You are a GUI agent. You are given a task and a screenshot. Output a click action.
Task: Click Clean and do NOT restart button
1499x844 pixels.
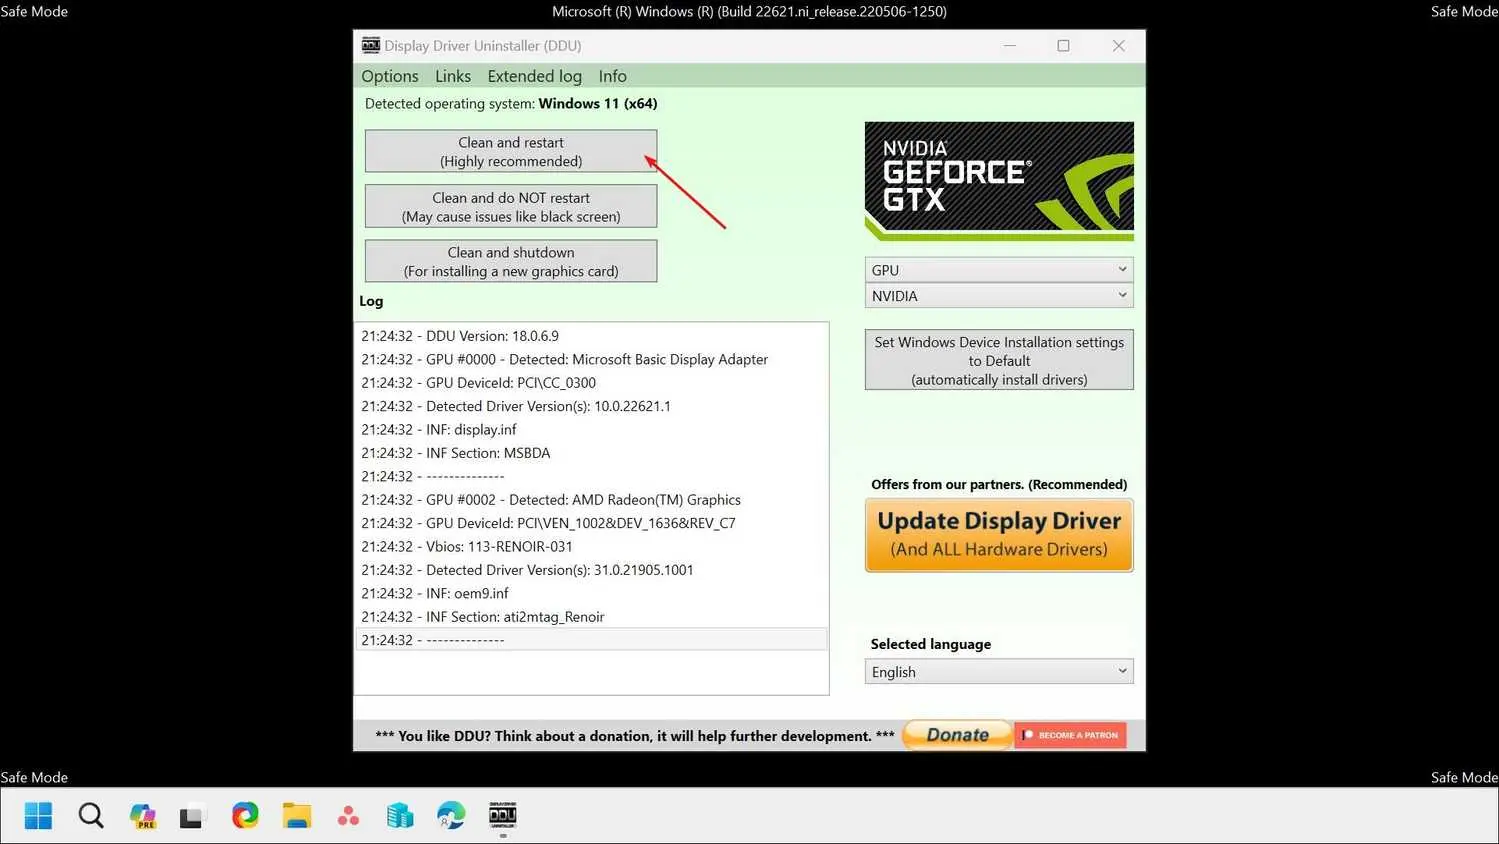pyautogui.click(x=511, y=206)
